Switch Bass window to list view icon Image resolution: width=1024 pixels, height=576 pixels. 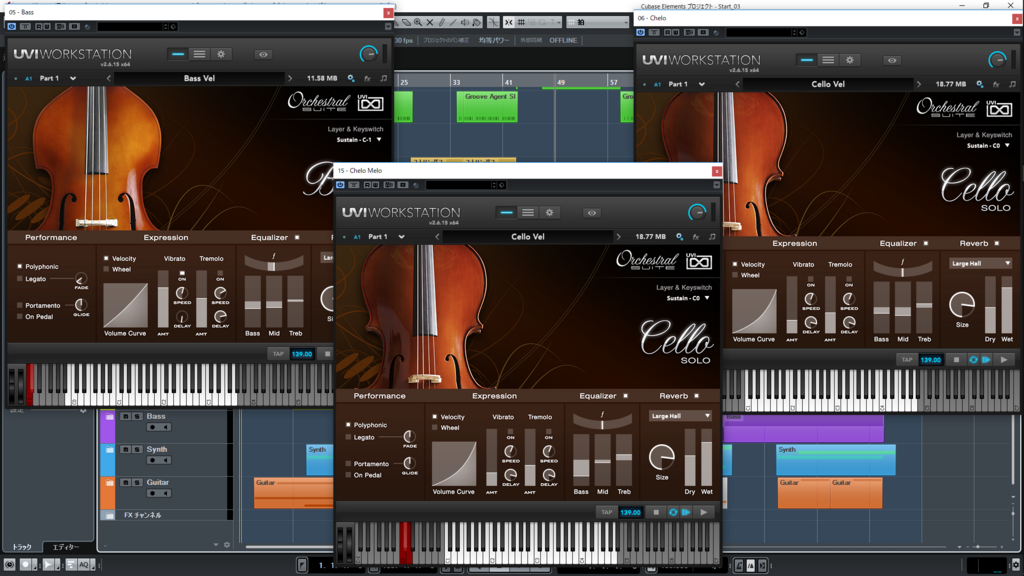199,54
